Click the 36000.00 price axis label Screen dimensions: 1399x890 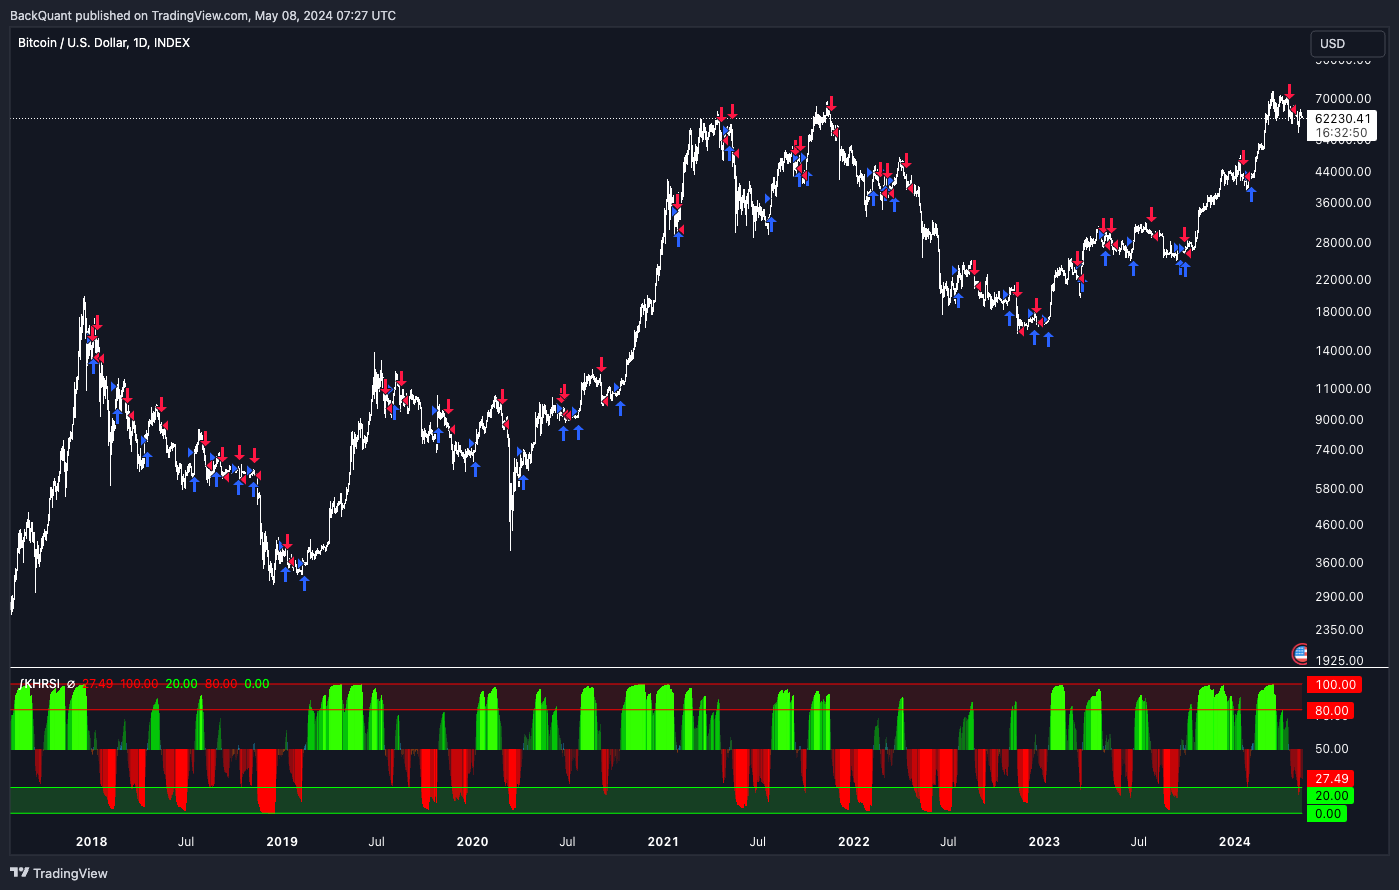click(1343, 203)
